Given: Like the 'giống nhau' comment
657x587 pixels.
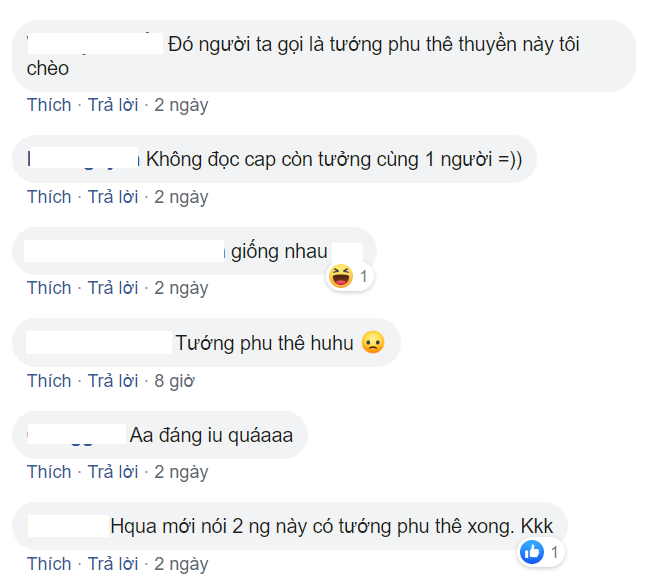Looking at the screenshot, I should point(49,288).
